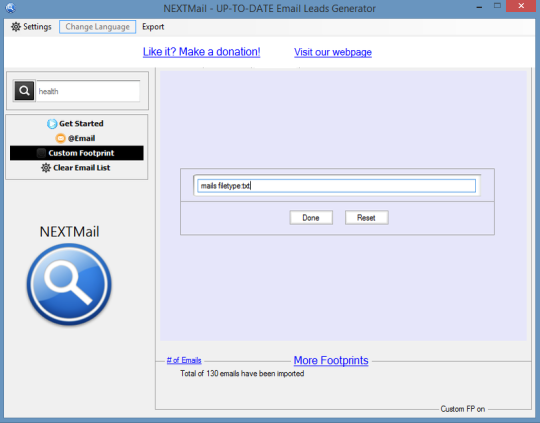
Task: Click the Done button
Action: [311, 218]
